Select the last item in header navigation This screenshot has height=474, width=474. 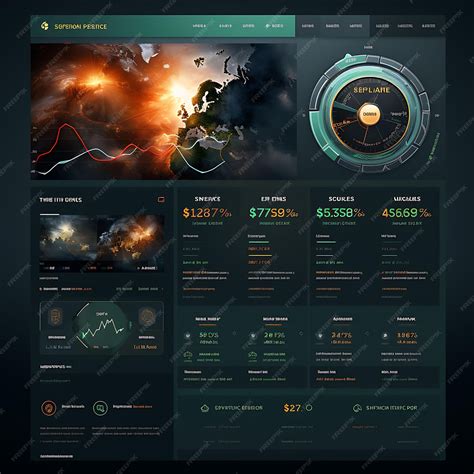click(428, 26)
